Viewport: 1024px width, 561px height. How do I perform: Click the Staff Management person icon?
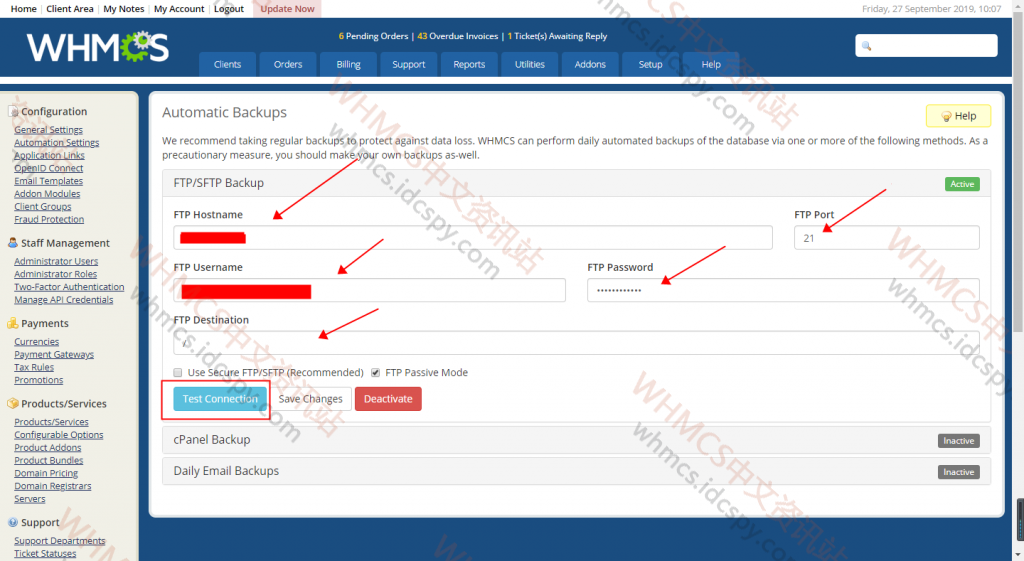pos(12,243)
